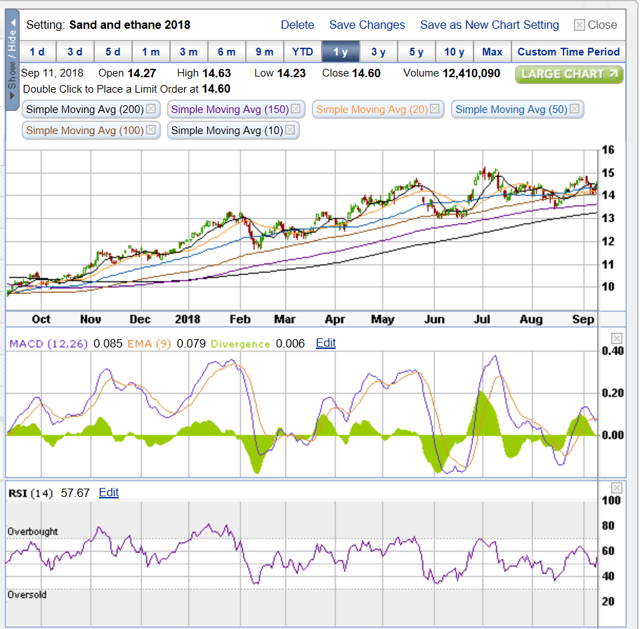Remove the Simple Moving Avg (150) indicator

click(x=296, y=109)
